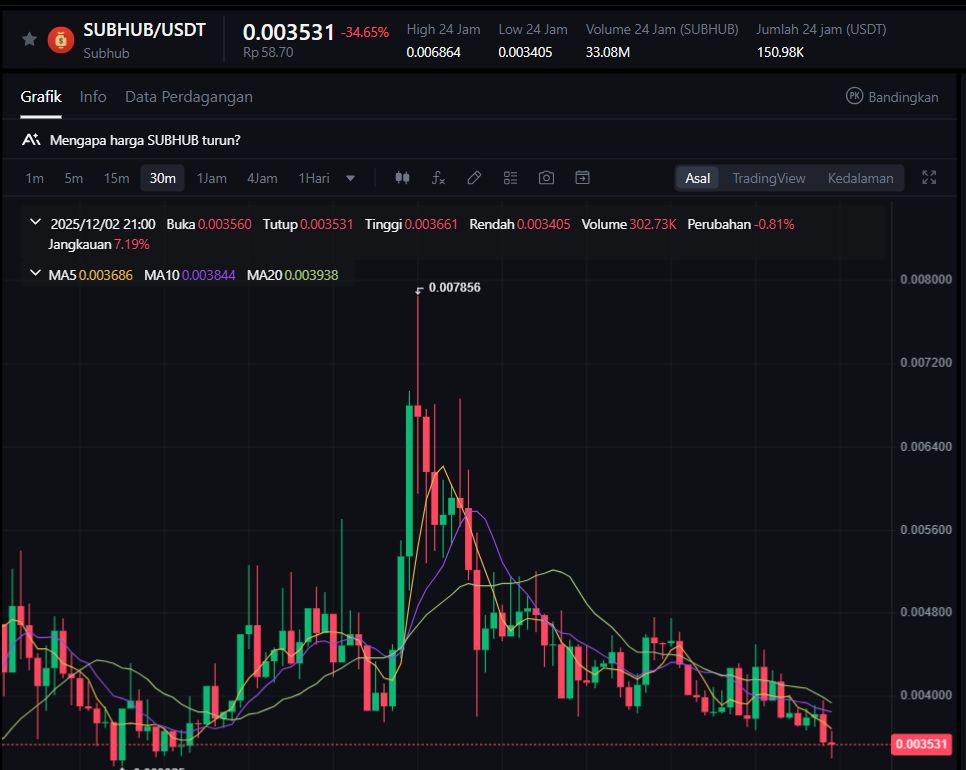Select the 1Jam timeframe
The width and height of the screenshot is (966, 770).
[x=211, y=178]
